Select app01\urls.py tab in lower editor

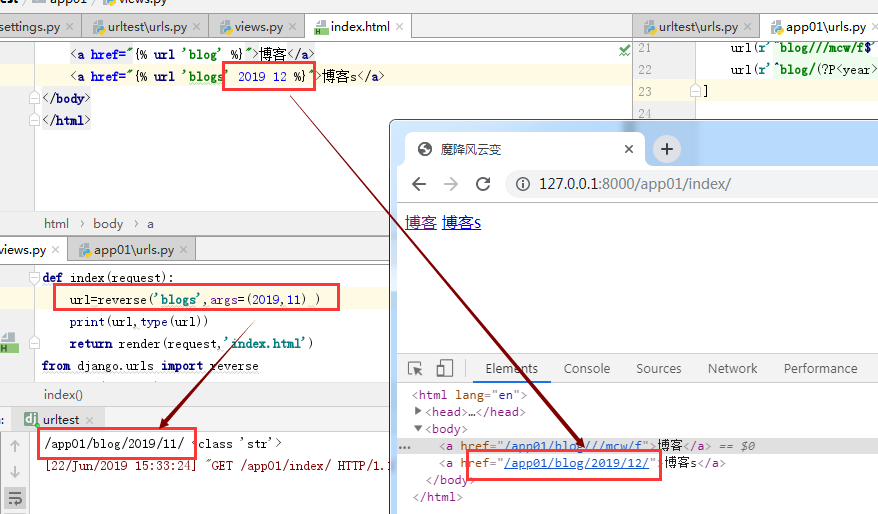point(134,250)
